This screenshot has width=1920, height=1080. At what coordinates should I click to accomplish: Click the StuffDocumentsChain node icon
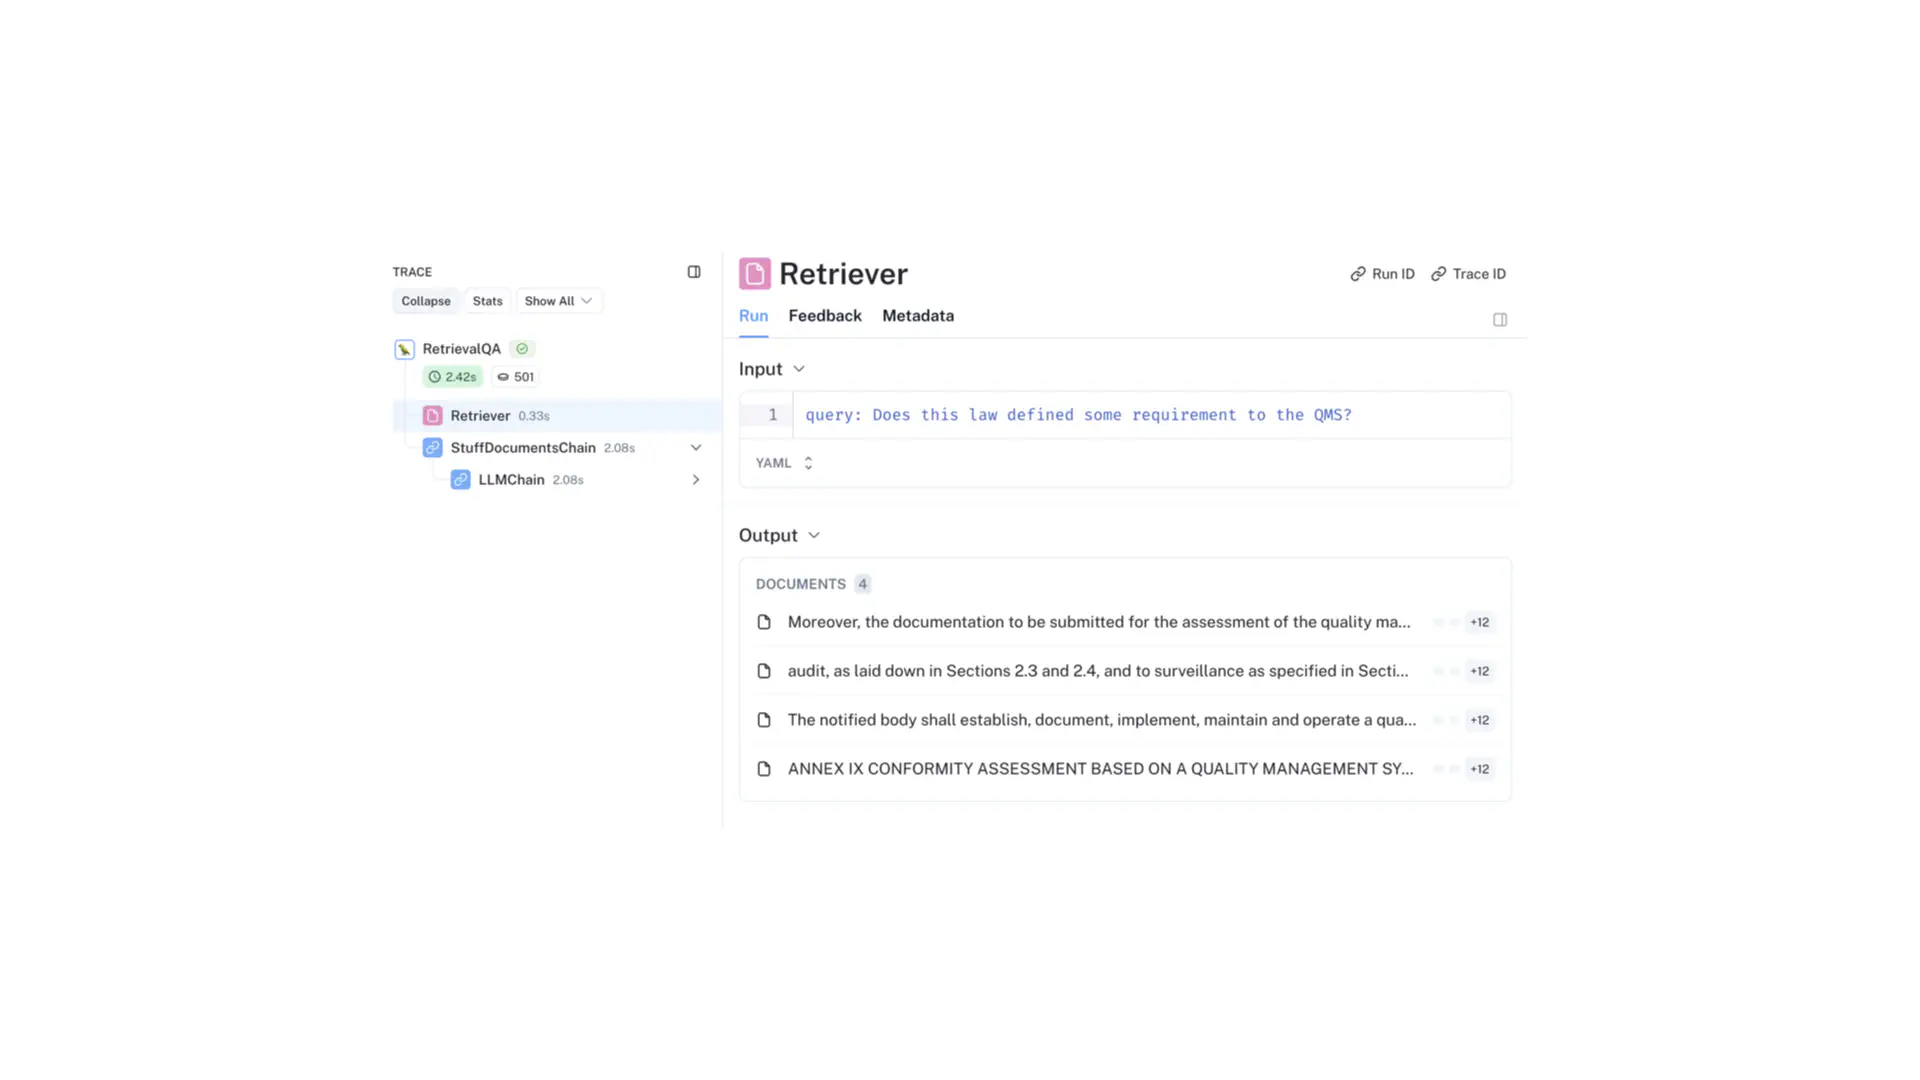(433, 447)
